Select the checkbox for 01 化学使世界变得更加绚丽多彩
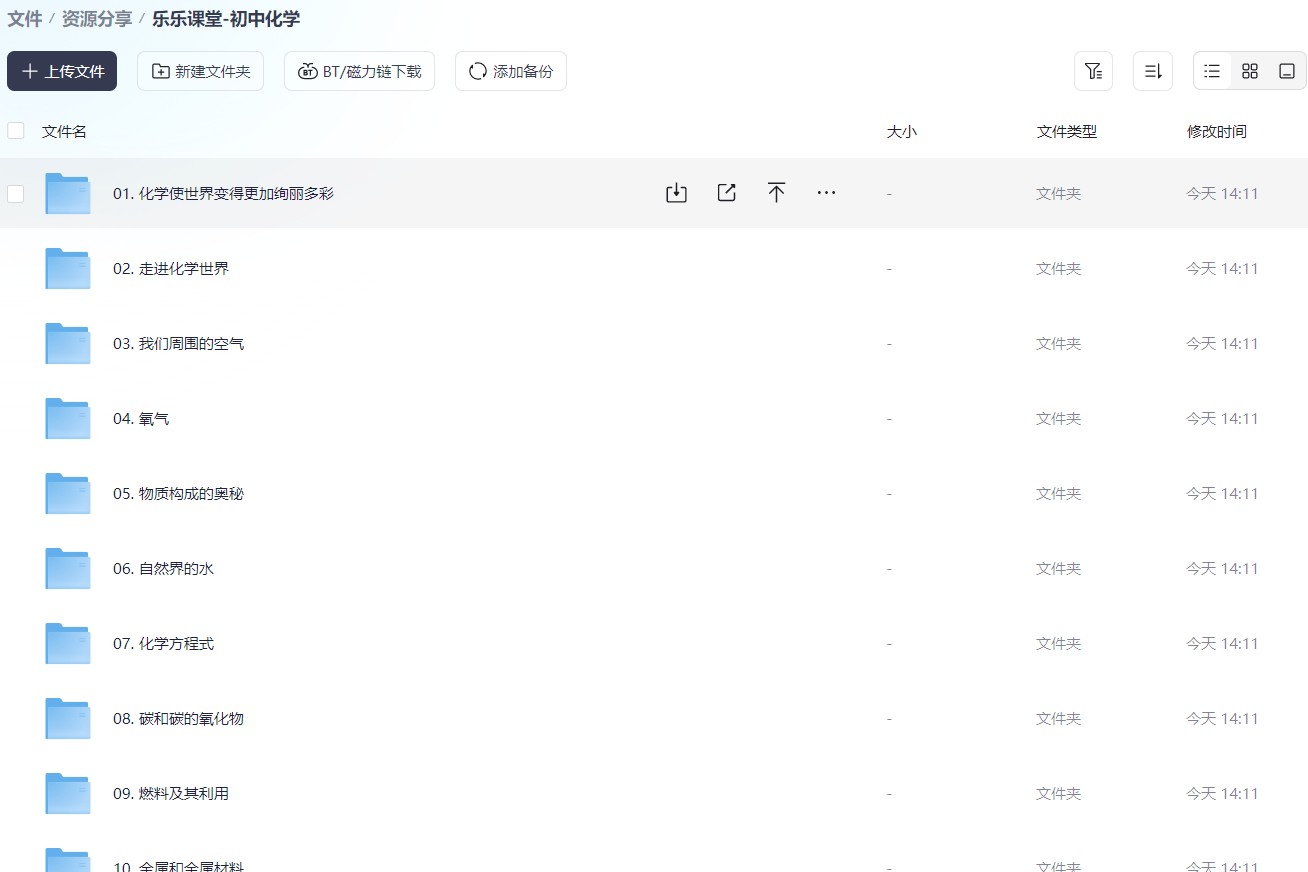Screen dimensions: 1308x872 15,193
